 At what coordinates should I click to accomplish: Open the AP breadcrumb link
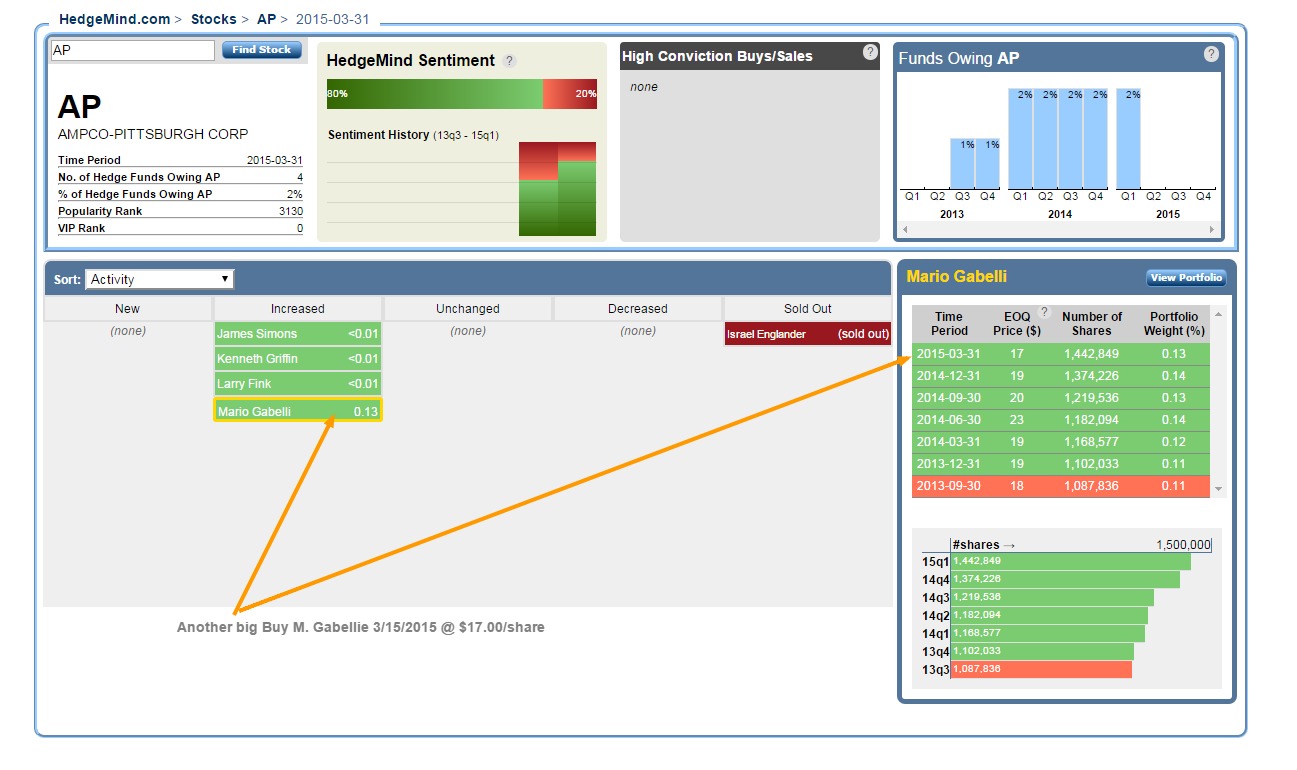(x=266, y=19)
